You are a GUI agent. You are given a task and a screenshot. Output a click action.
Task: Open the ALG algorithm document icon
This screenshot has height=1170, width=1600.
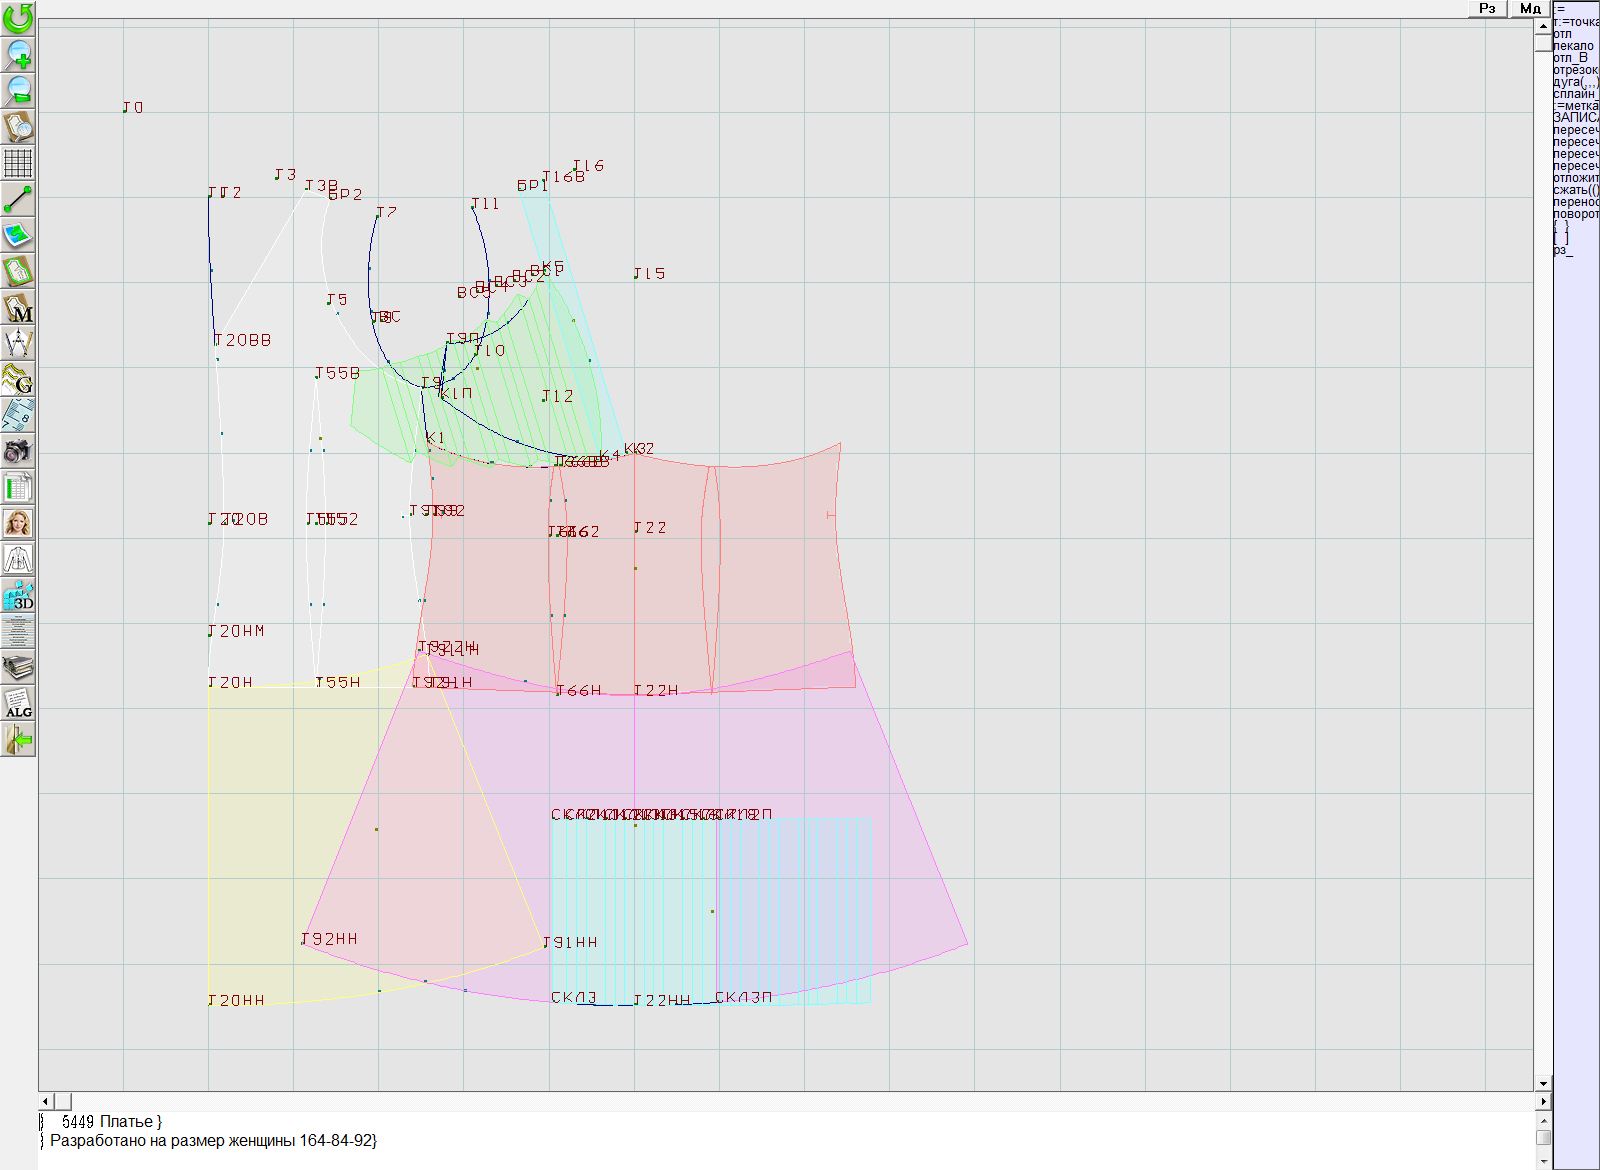click(x=18, y=703)
